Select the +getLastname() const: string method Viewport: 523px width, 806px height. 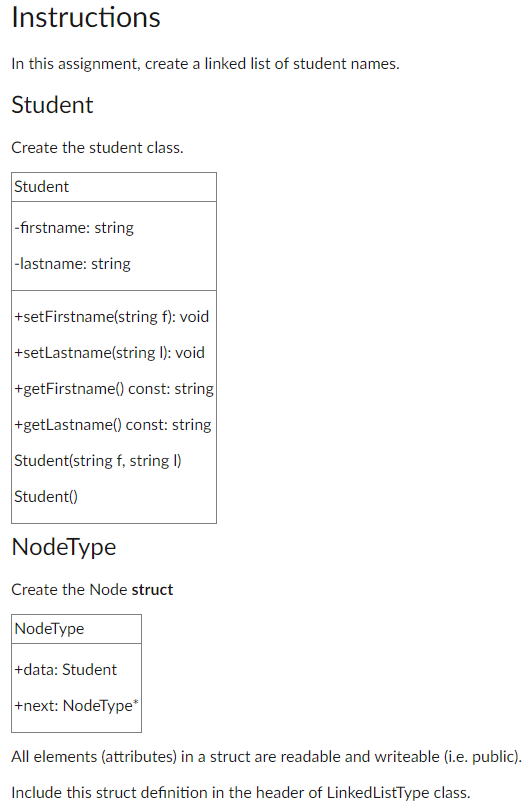(x=113, y=425)
